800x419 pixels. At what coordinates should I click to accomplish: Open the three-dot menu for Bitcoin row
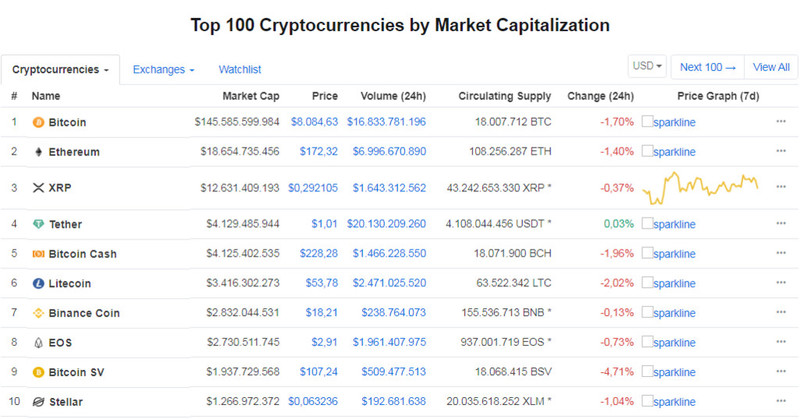point(781,121)
